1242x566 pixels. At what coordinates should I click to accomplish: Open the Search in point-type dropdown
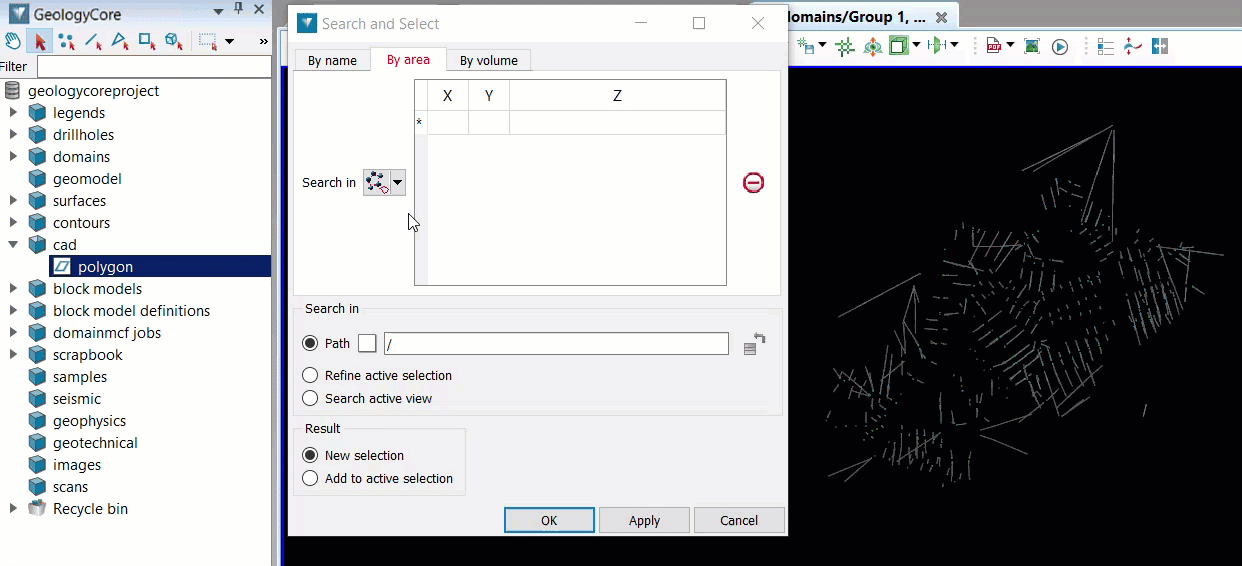tap(398, 182)
